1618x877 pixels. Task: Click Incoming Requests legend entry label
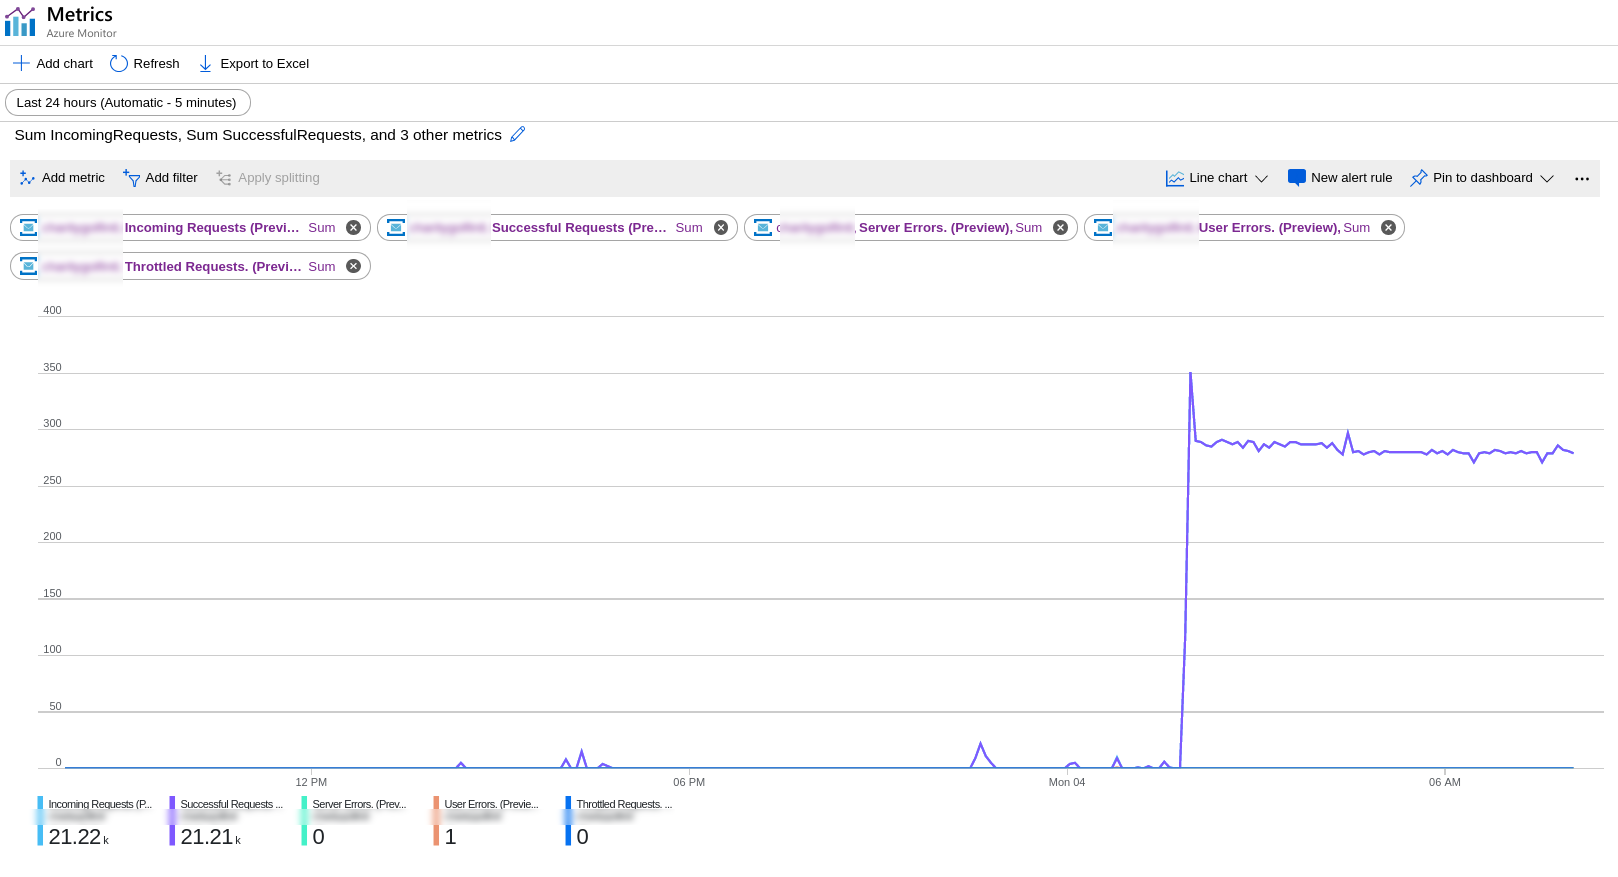click(100, 804)
